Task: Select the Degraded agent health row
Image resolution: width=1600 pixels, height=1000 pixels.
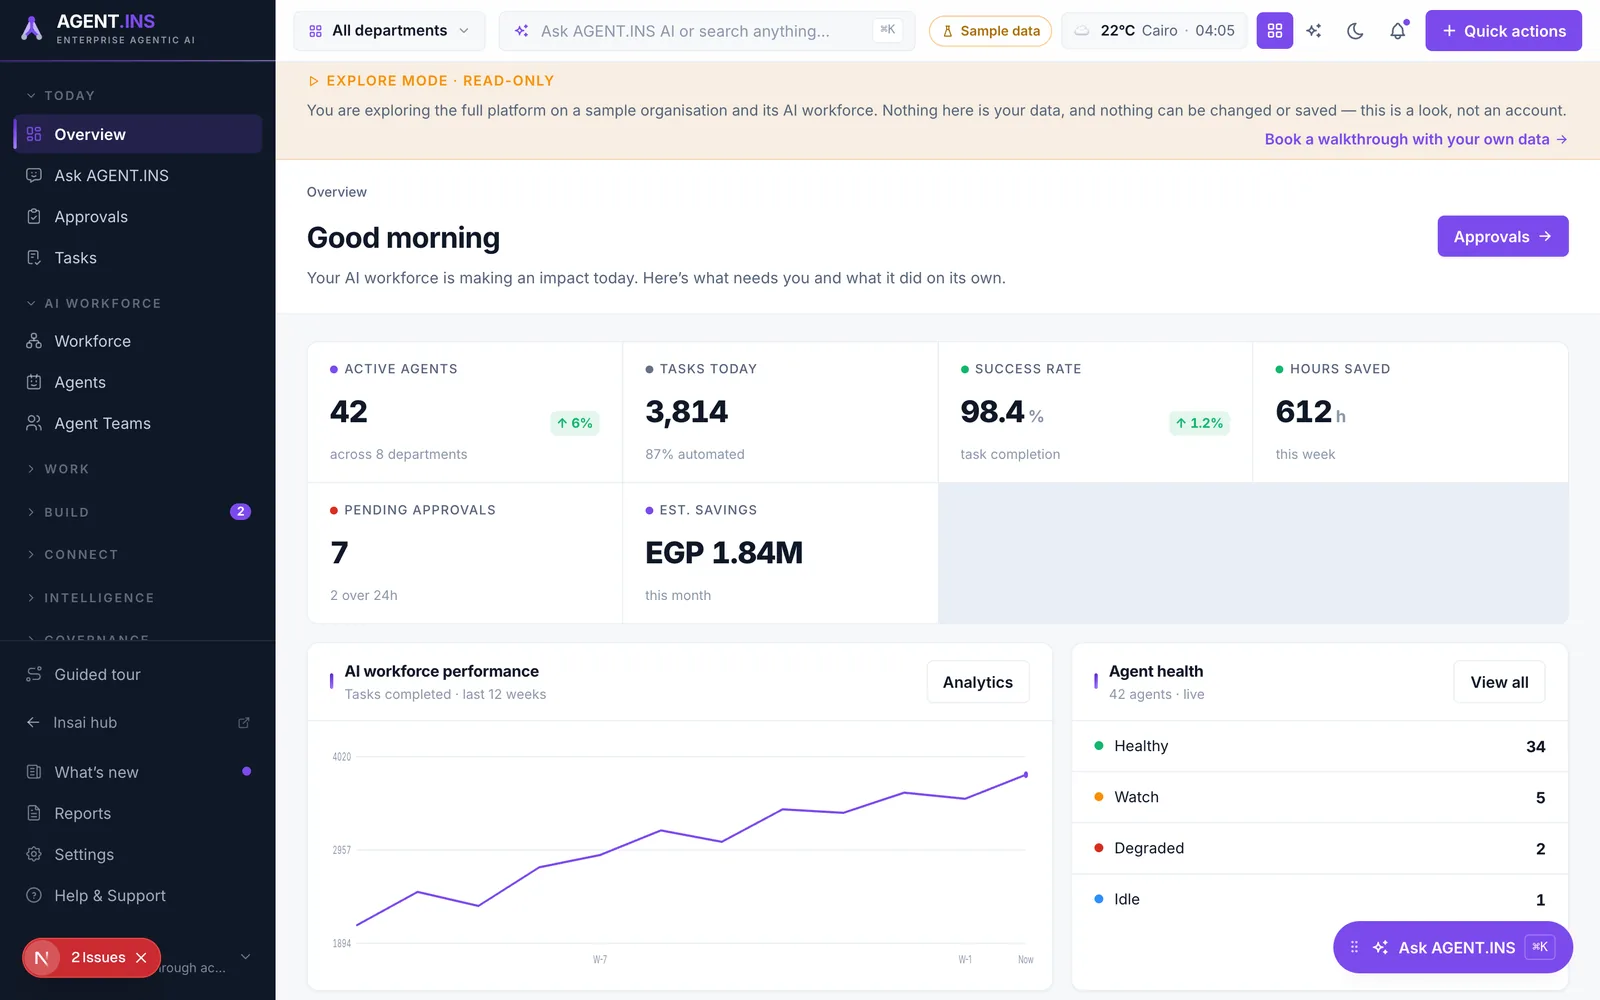Action: (x=1319, y=848)
